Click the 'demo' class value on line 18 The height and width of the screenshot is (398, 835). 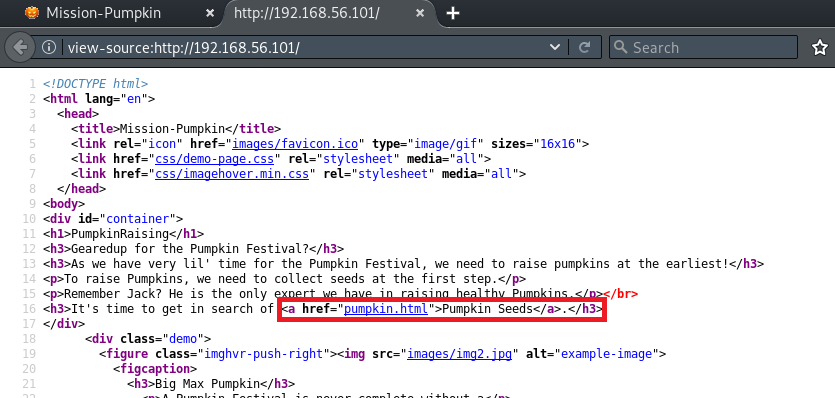click(183, 339)
